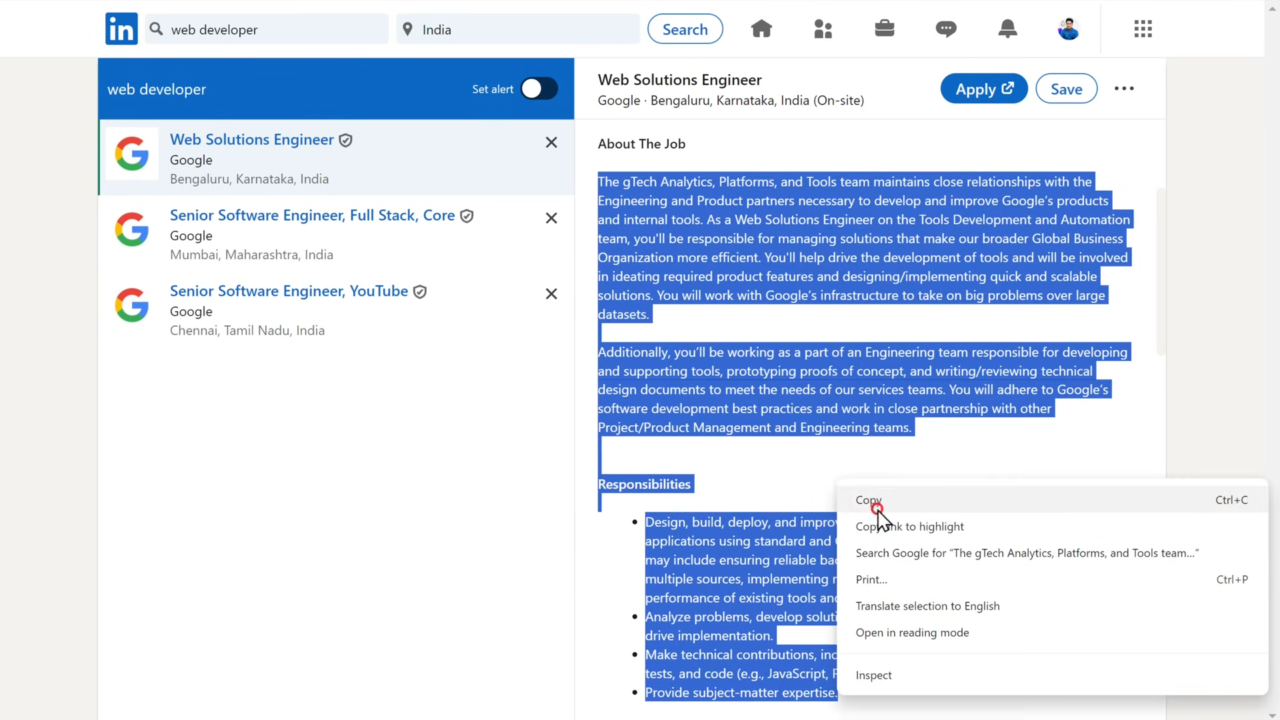Click verified badge beside Senior Software Engineer, YouTube
Image resolution: width=1280 pixels, height=720 pixels.
420,292
